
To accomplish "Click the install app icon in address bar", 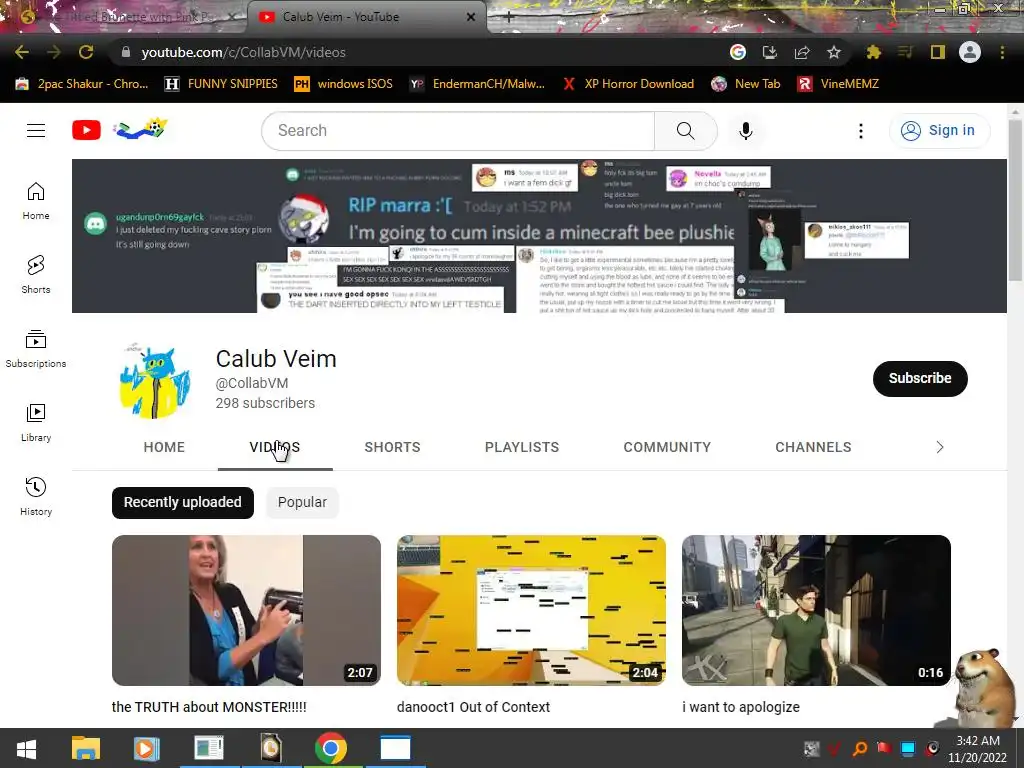I will [x=770, y=52].
